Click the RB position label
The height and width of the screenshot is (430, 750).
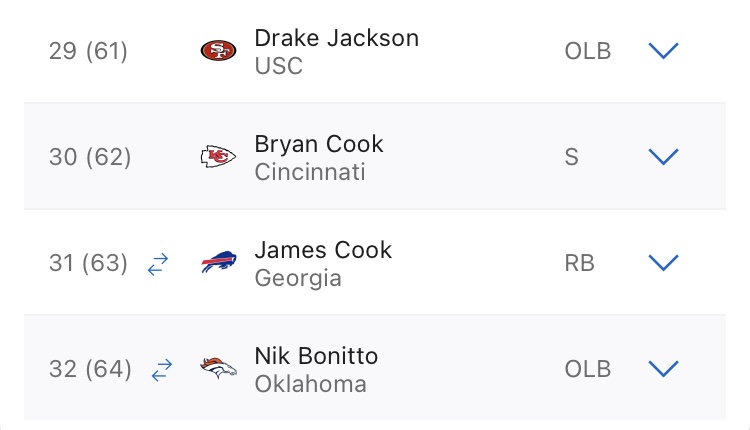[x=579, y=263]
